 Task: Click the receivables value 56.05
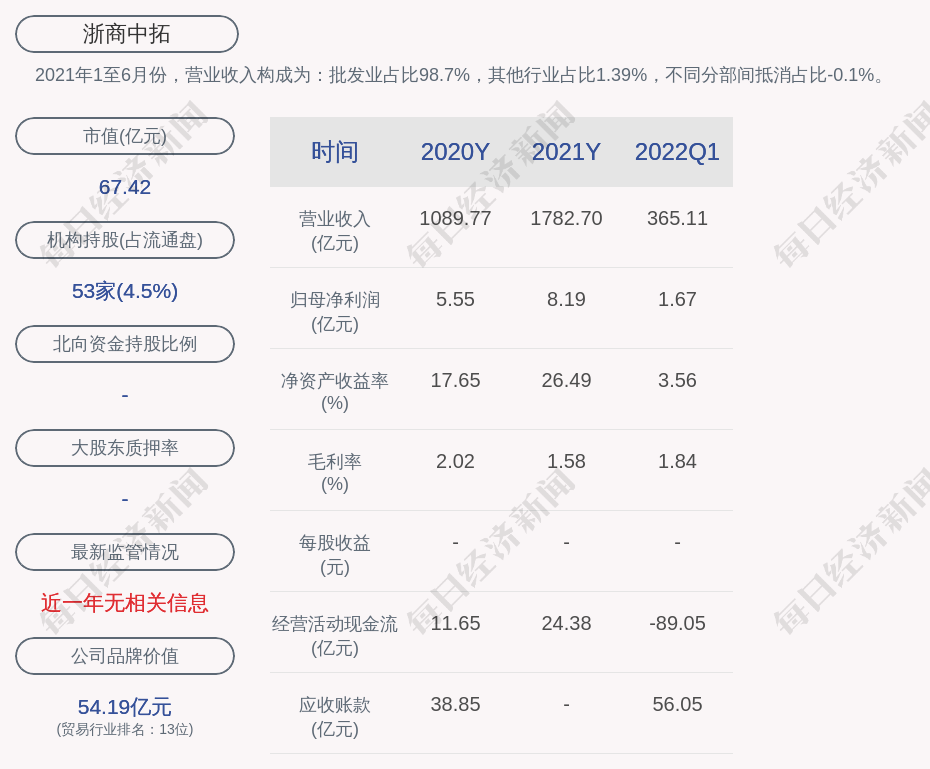(x=677, y=704)
